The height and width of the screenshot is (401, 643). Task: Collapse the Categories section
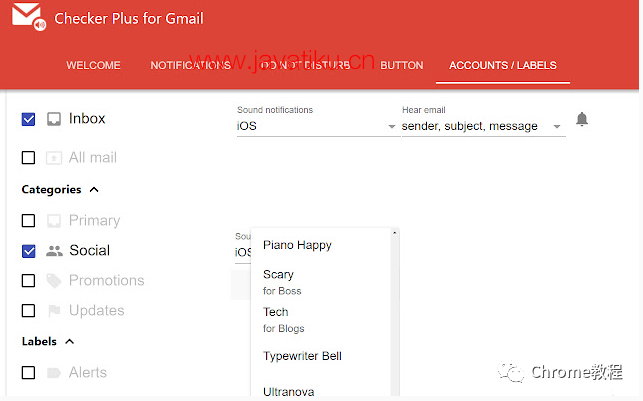tap(94, 189)
